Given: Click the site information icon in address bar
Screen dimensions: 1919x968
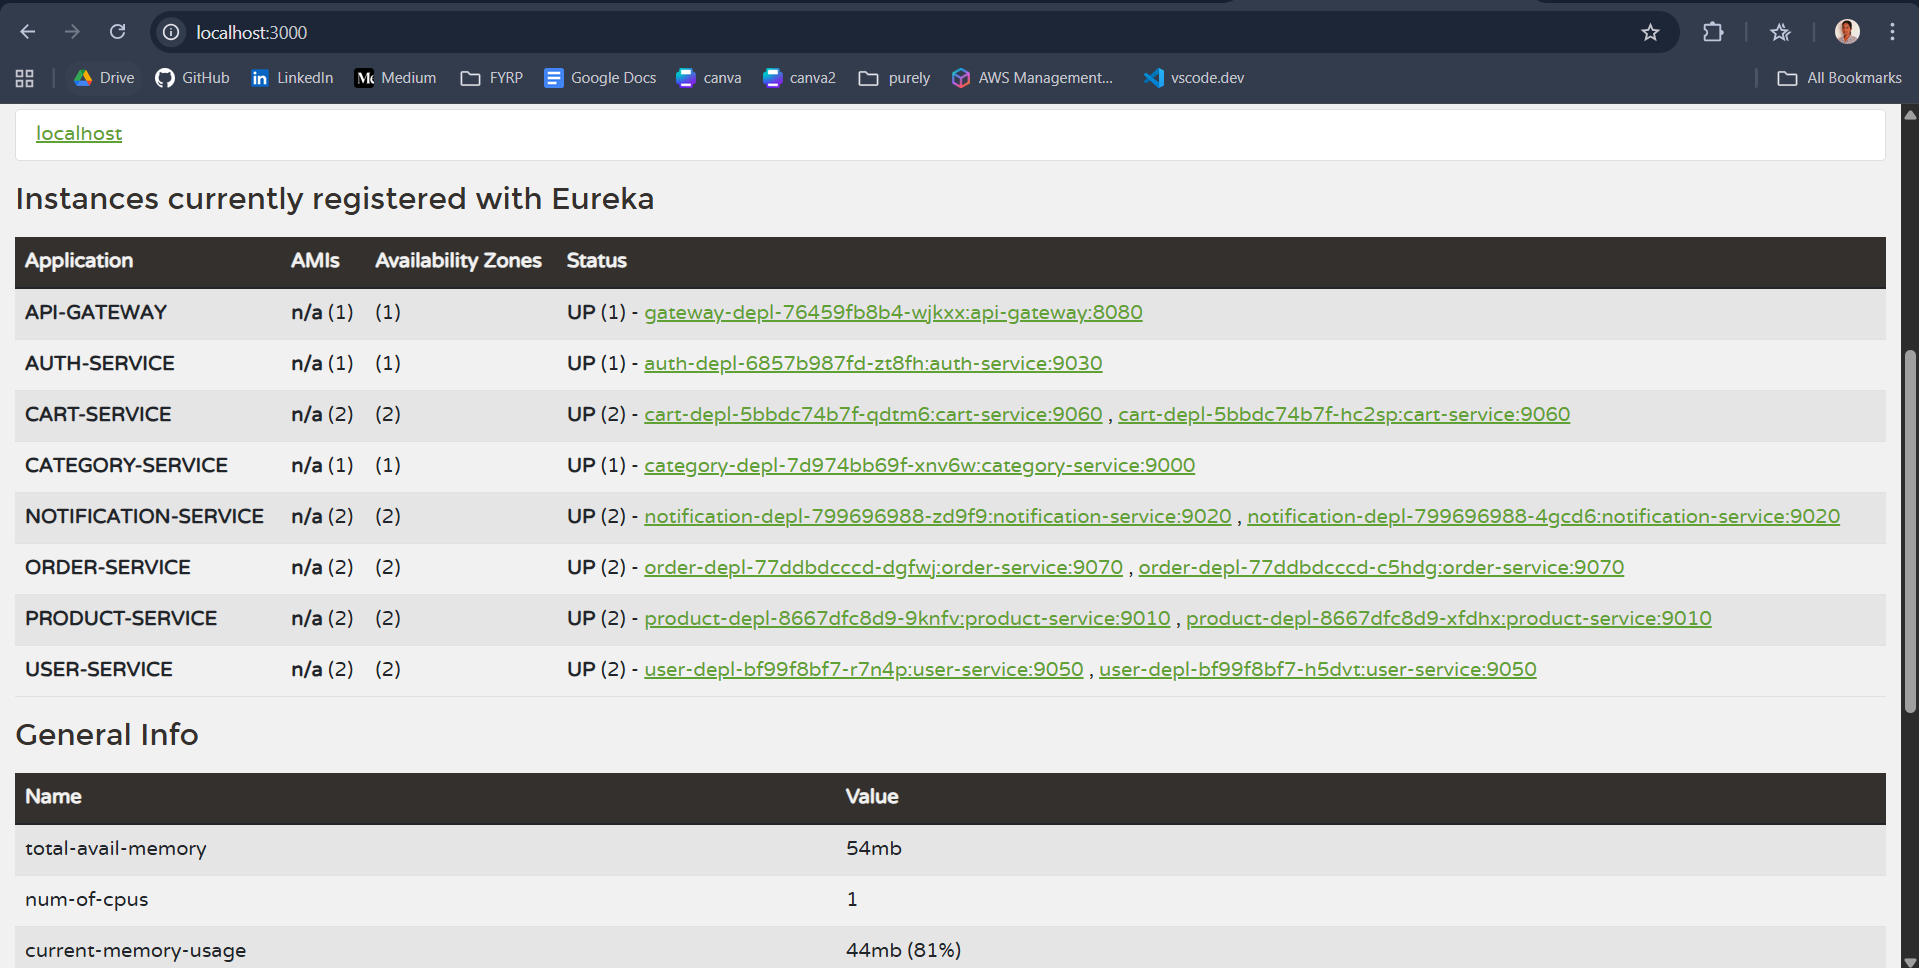Looking at the screenshot, I should tap(172, 32).
